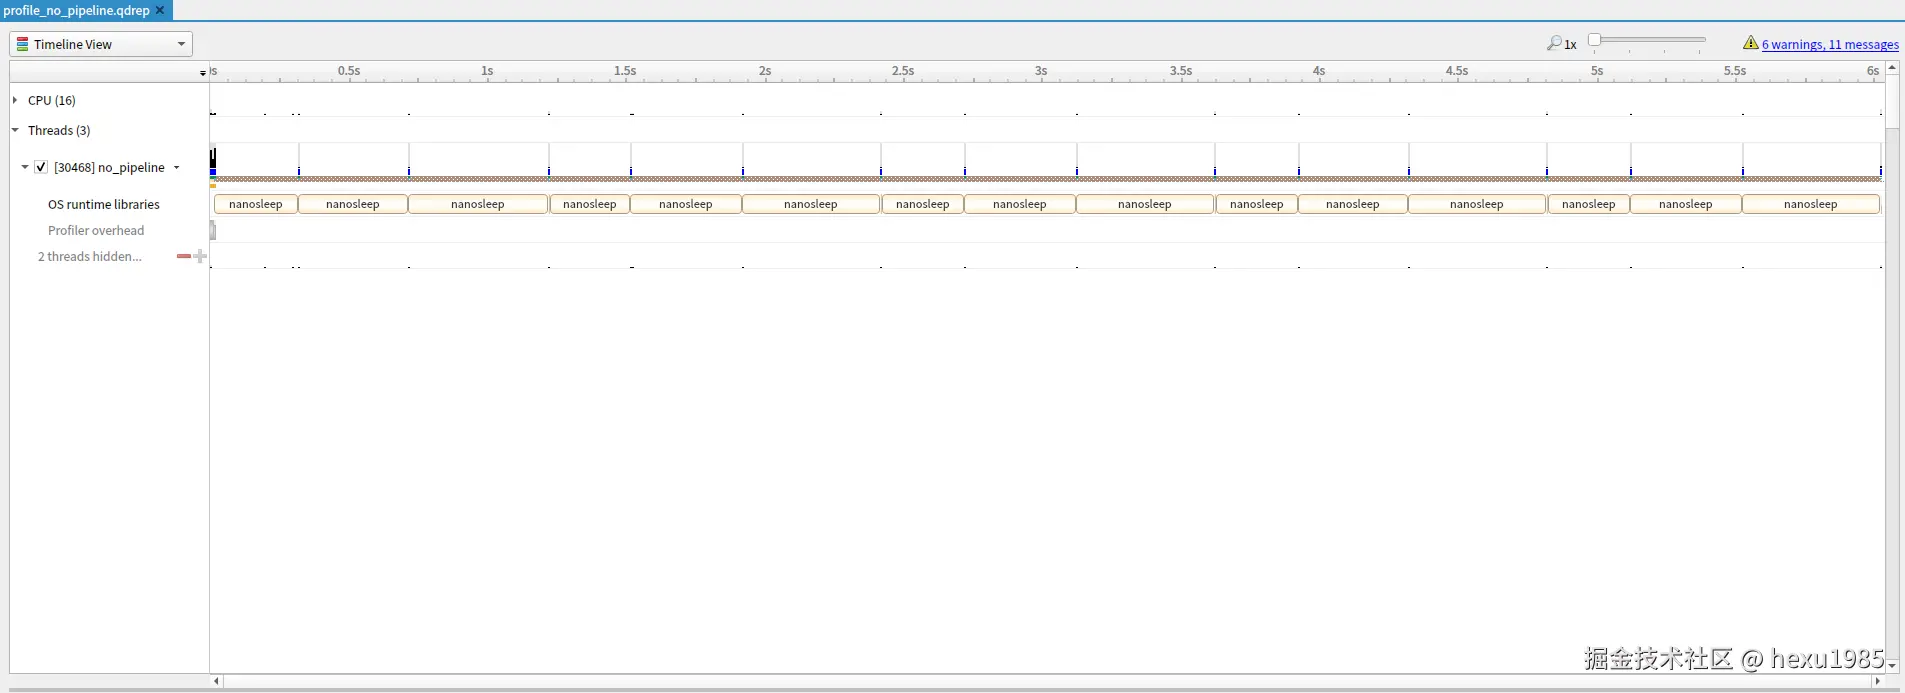1905x693 pixels.
Task: Click the 0.5s mark on time ruler
Action: [x=349, y=72]
